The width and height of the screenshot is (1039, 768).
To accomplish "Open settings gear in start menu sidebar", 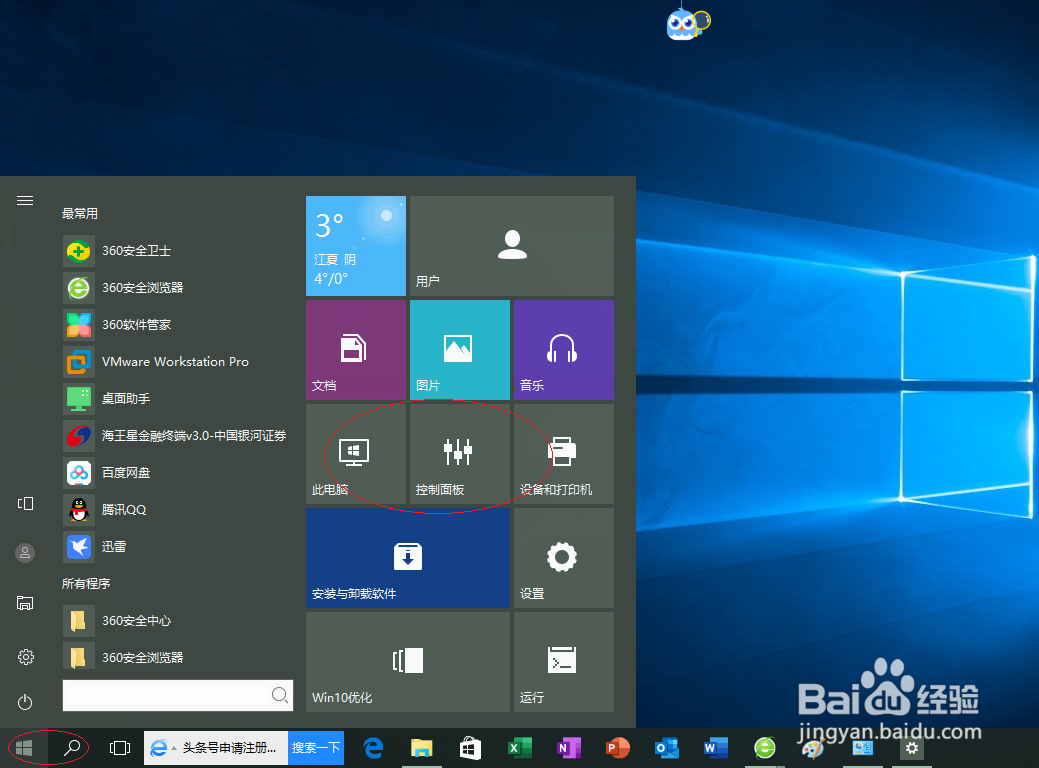I will [x=25, y=657].
